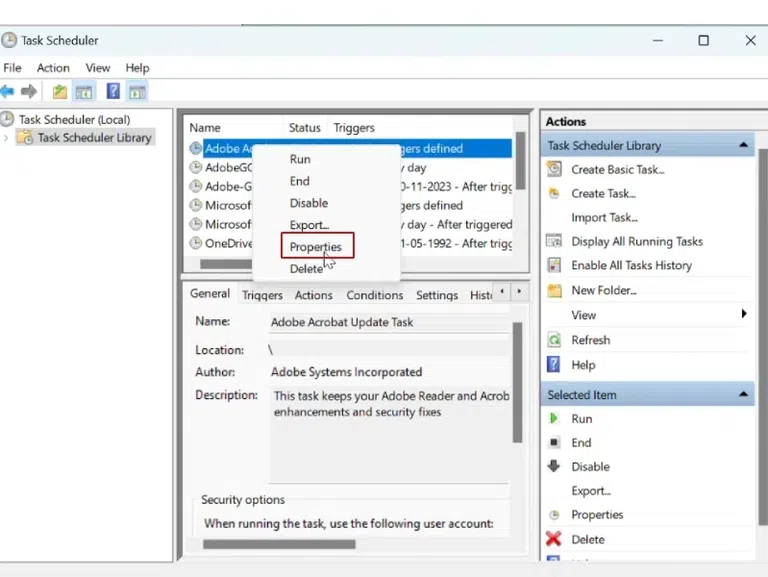Click the Refresh icon in Actions pane
Image resolution: width=768 pixels, height=577 pixels.
coord(554,339)
